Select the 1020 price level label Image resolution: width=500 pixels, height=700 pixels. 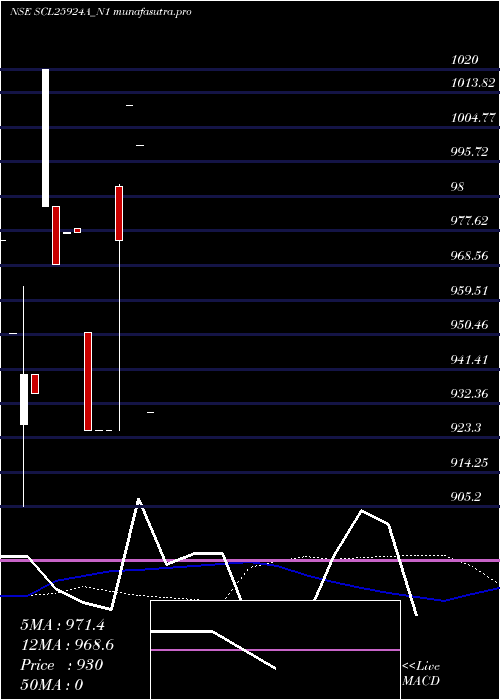click(x=465, y=59)
